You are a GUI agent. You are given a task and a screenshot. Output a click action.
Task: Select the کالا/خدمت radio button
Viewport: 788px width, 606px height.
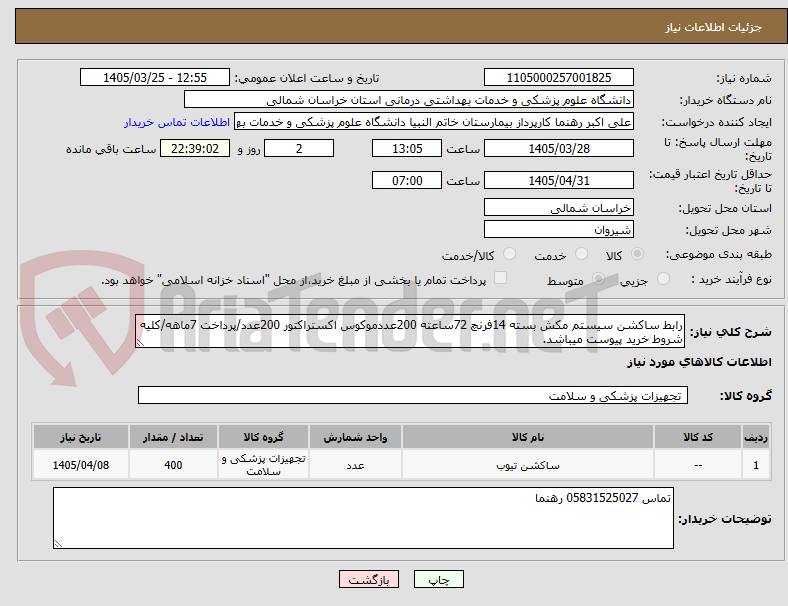click(509, 254)
